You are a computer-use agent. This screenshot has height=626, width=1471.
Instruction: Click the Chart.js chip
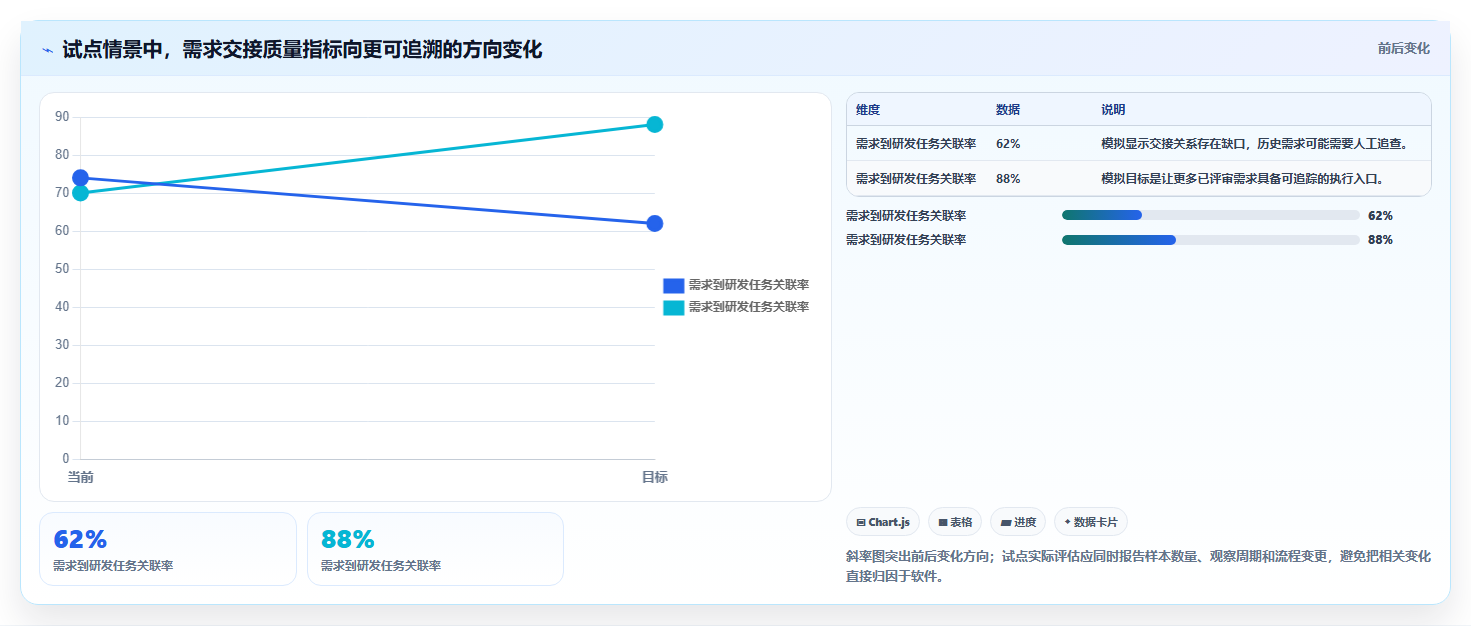pos(883,522)
